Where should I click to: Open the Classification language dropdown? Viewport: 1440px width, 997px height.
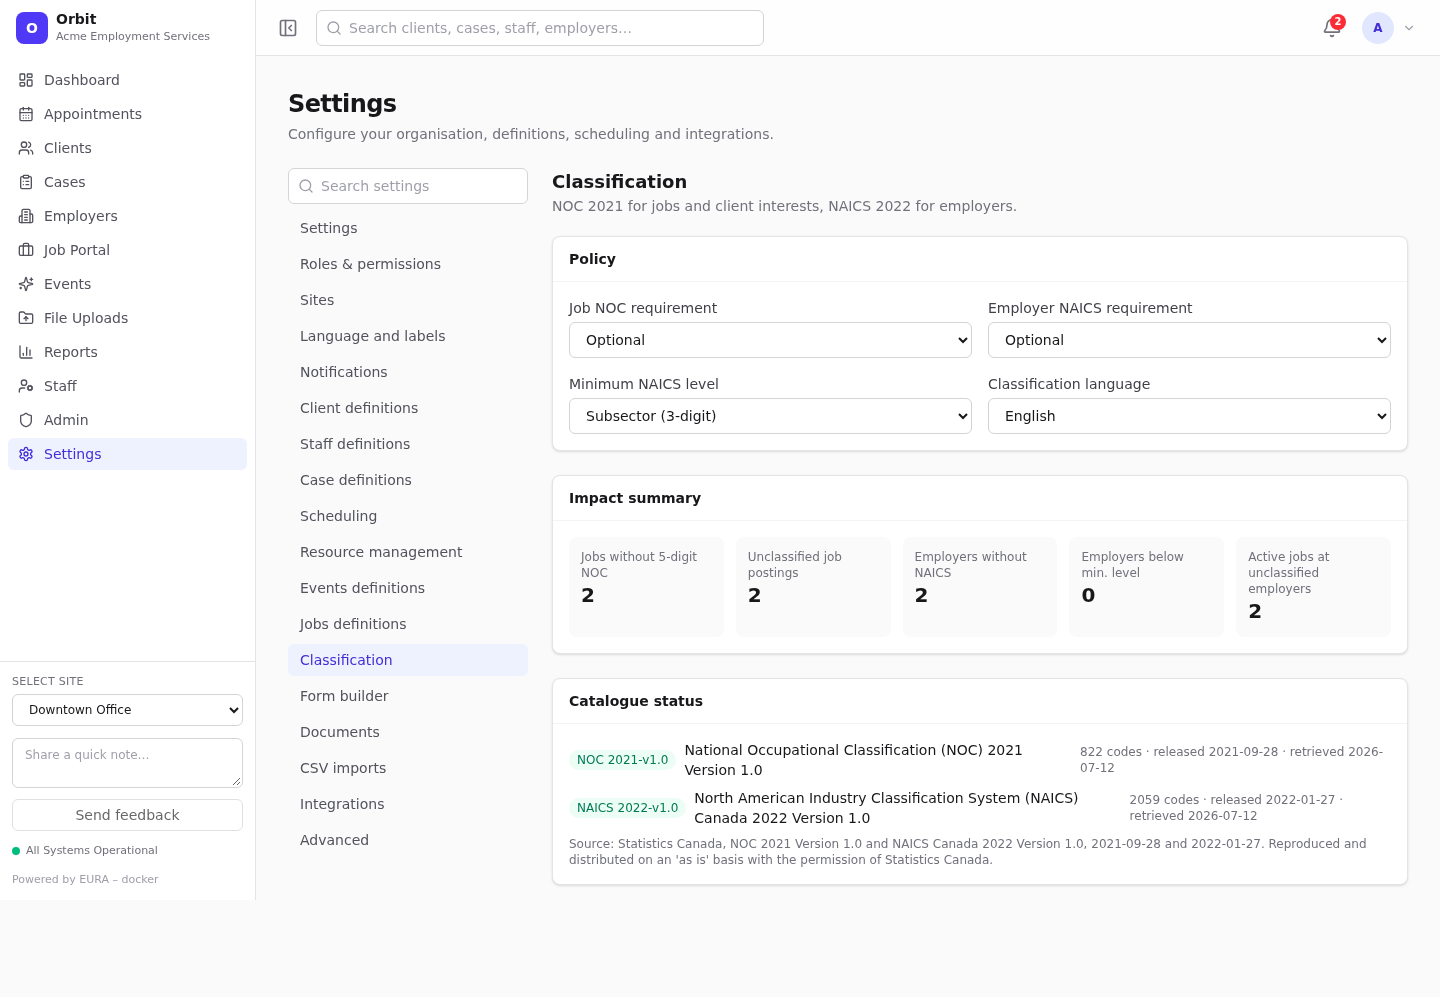[1189, 416]
